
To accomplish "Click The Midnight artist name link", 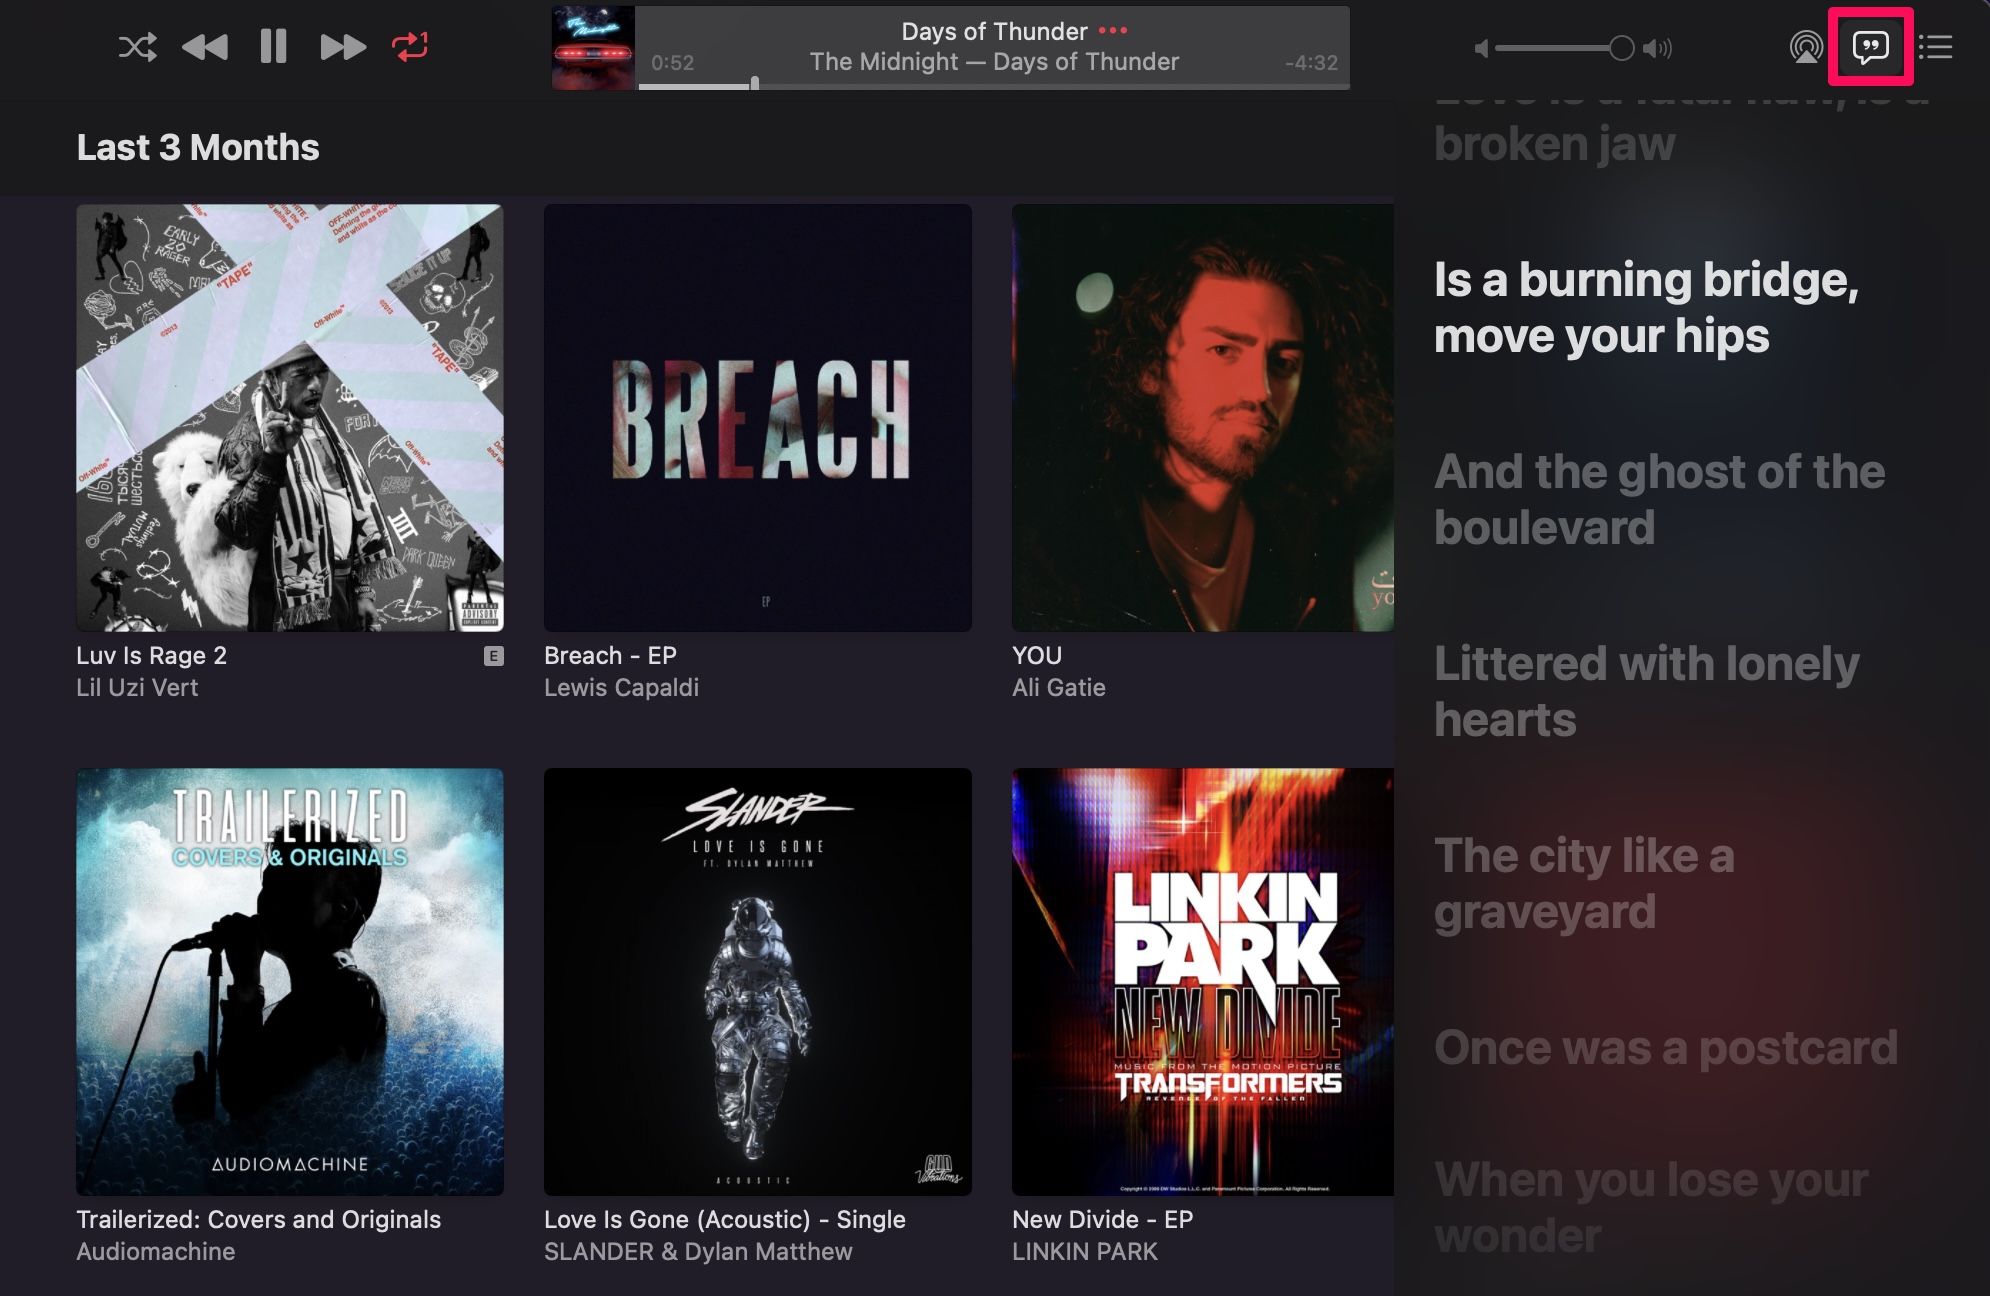I will [885, 61].
